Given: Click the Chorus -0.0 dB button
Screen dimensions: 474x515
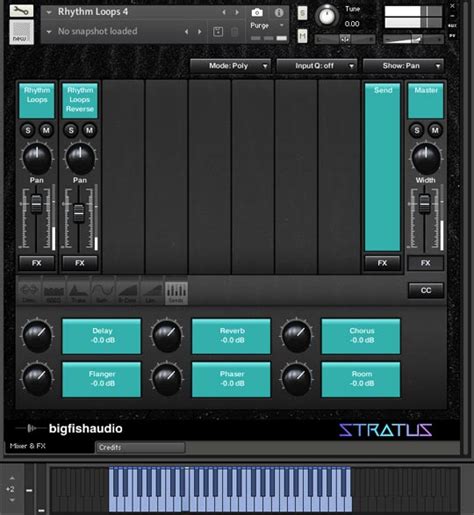Looking at the screenshot, I should (361, 336).
